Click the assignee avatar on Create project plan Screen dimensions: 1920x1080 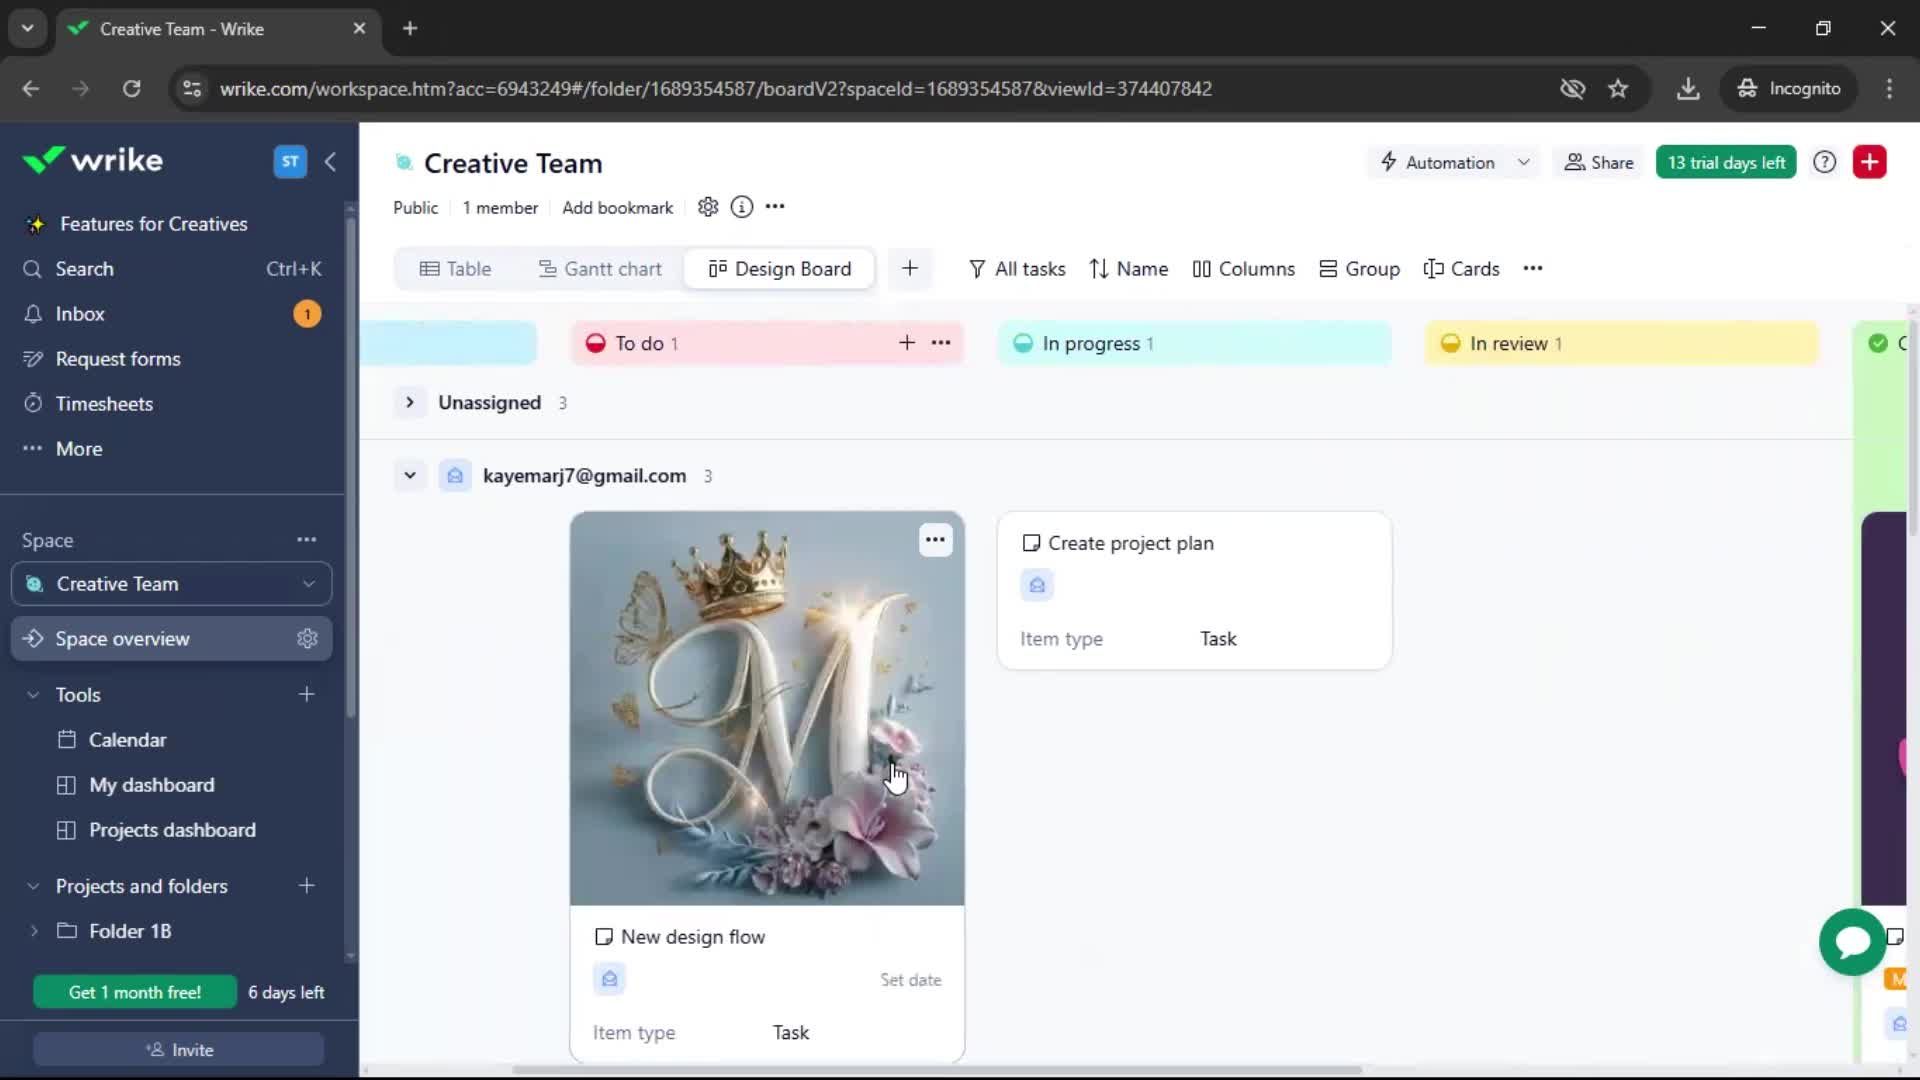click(x=1037, y=586)
